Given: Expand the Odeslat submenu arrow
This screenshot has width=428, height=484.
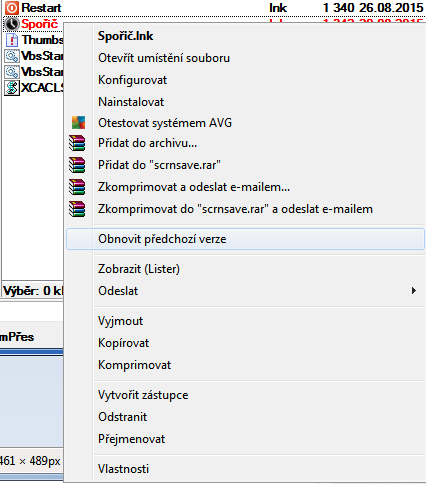Looking at the screenshot, I should pos(414,291).
